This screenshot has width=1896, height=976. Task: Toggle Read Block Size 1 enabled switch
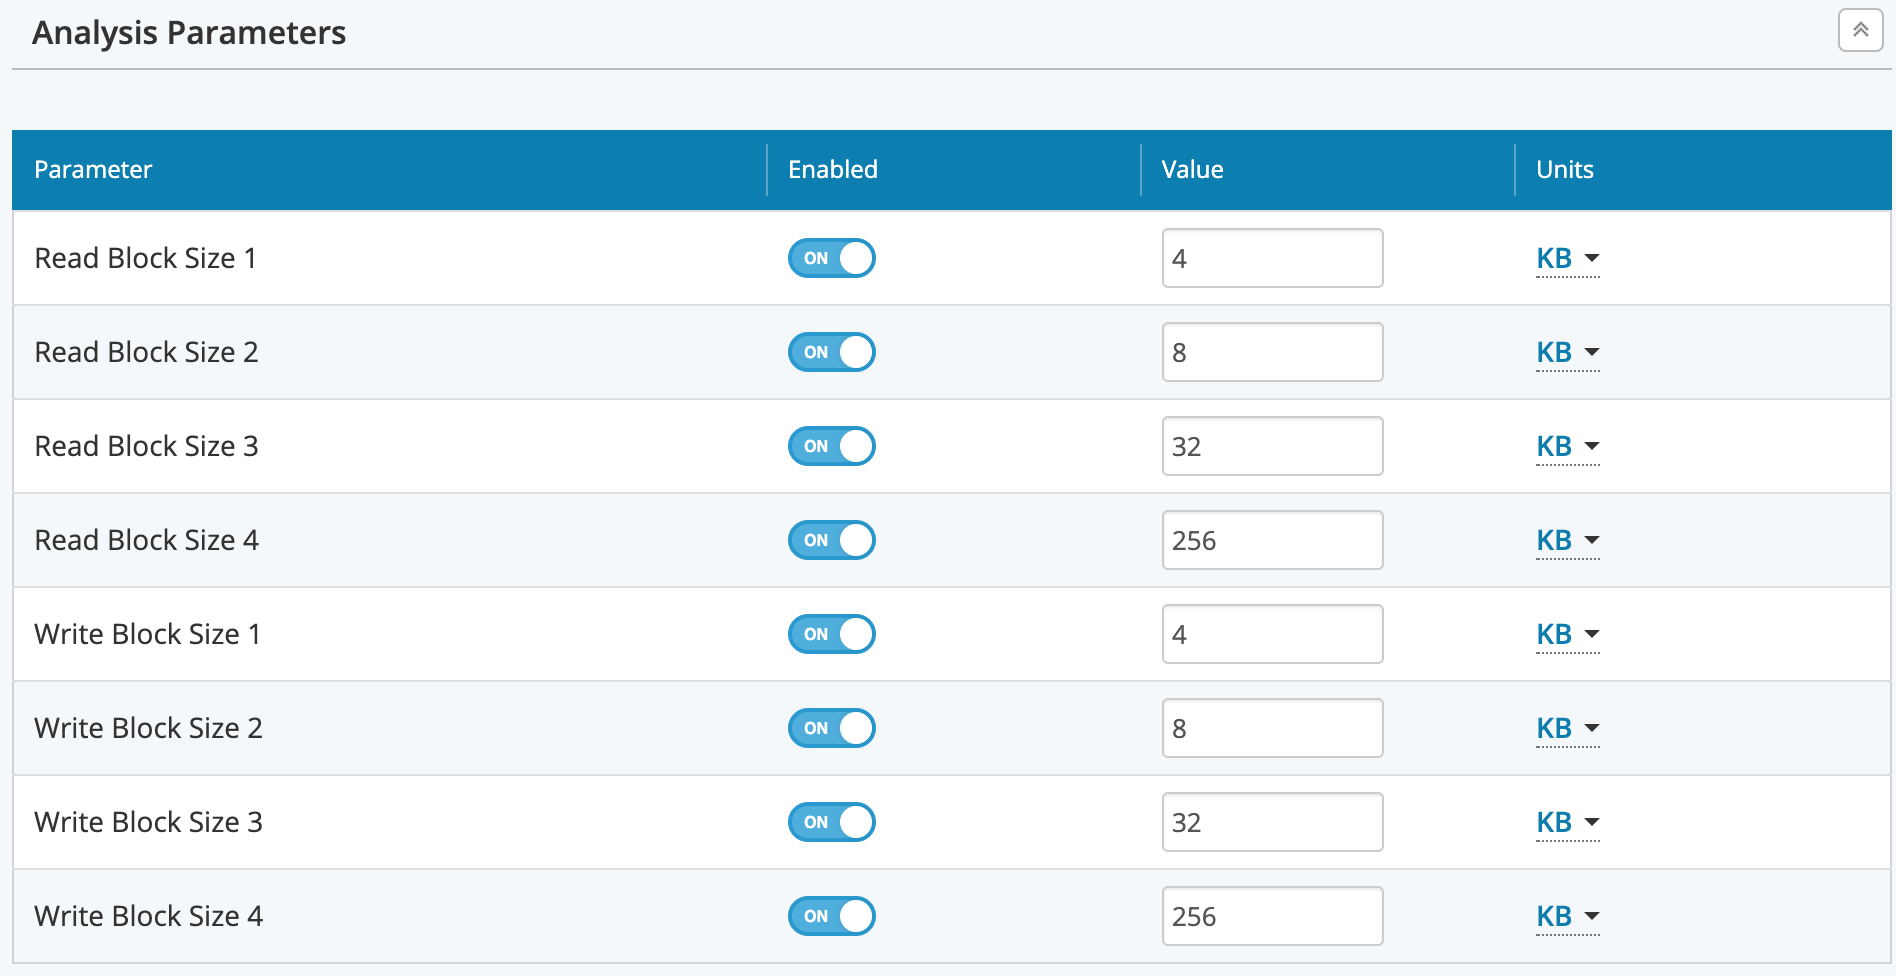[832, 258]
